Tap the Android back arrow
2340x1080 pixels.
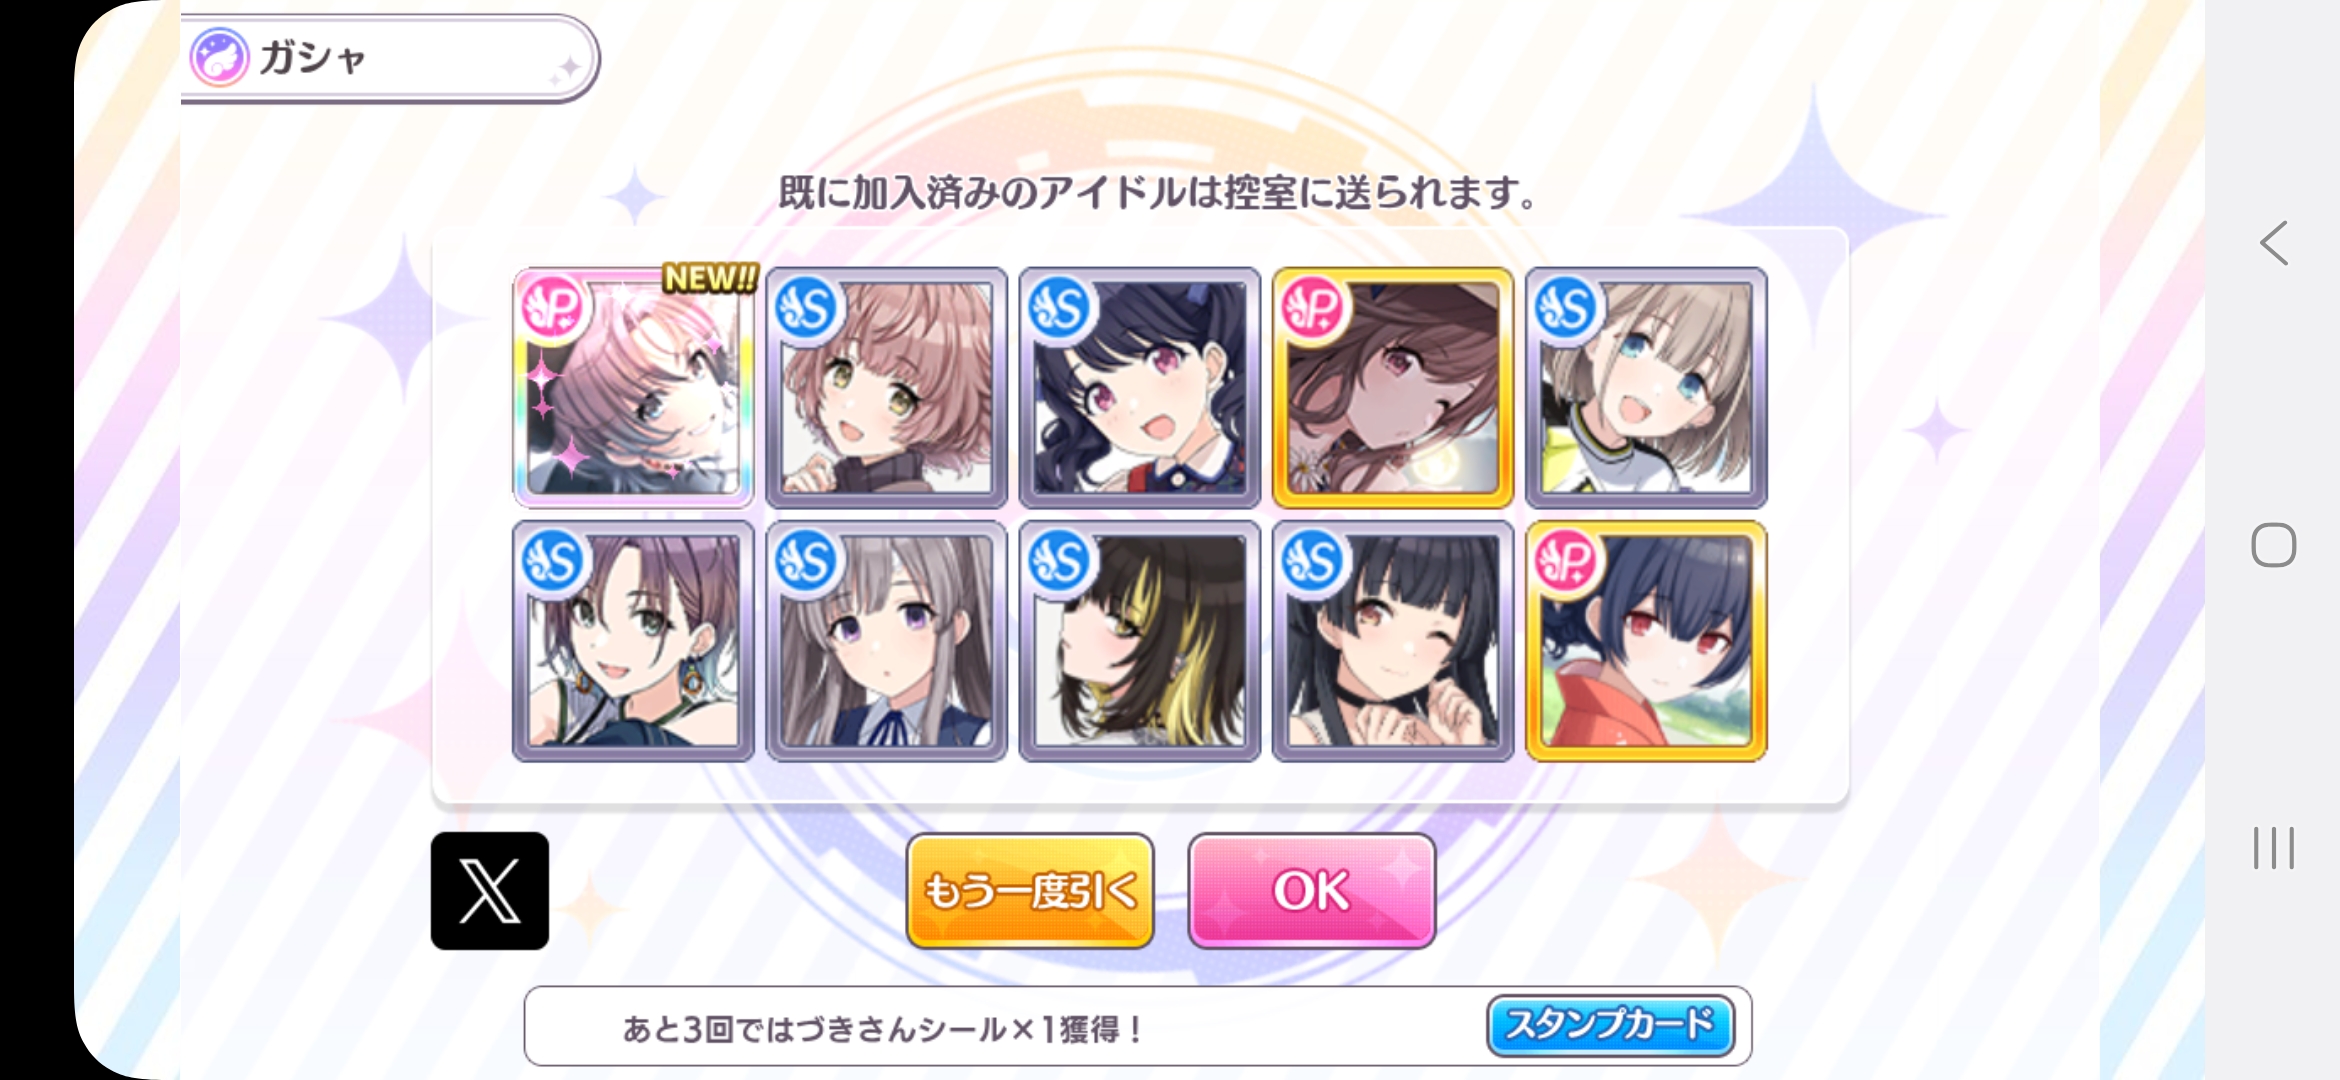click(2273, 243)
